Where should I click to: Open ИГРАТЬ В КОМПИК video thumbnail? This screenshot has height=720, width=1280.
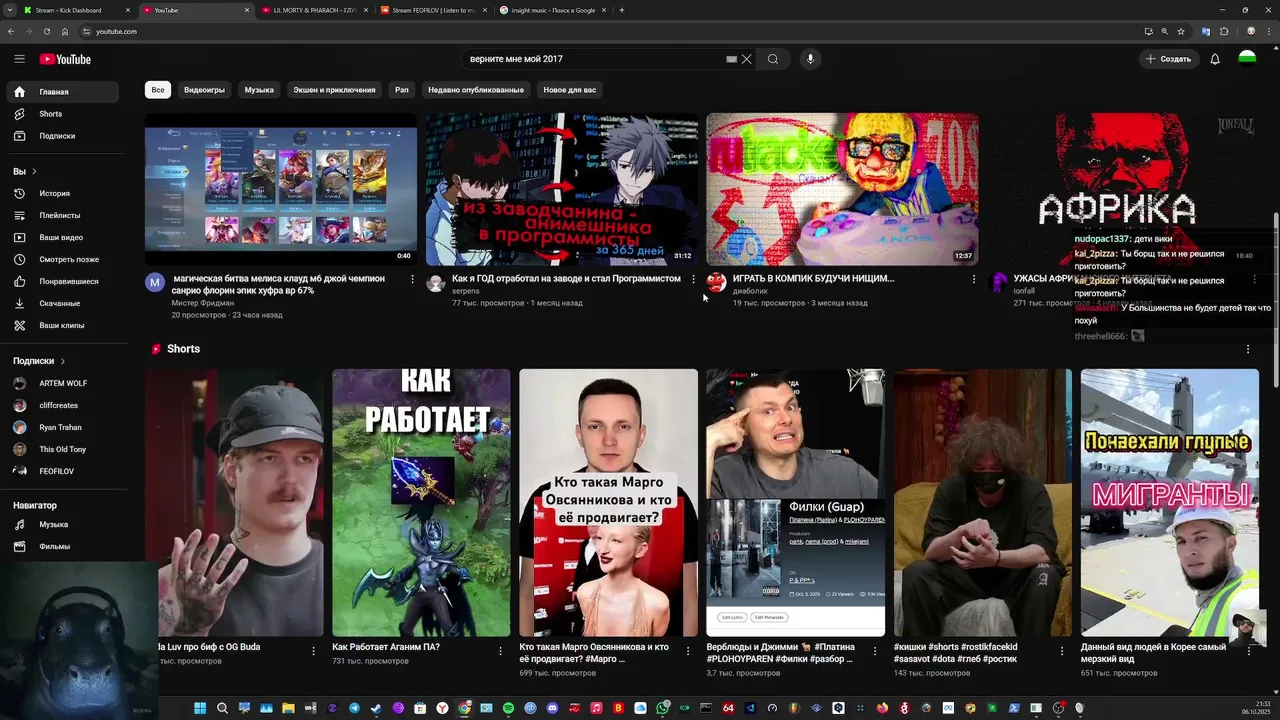click(x=842, y=189)
